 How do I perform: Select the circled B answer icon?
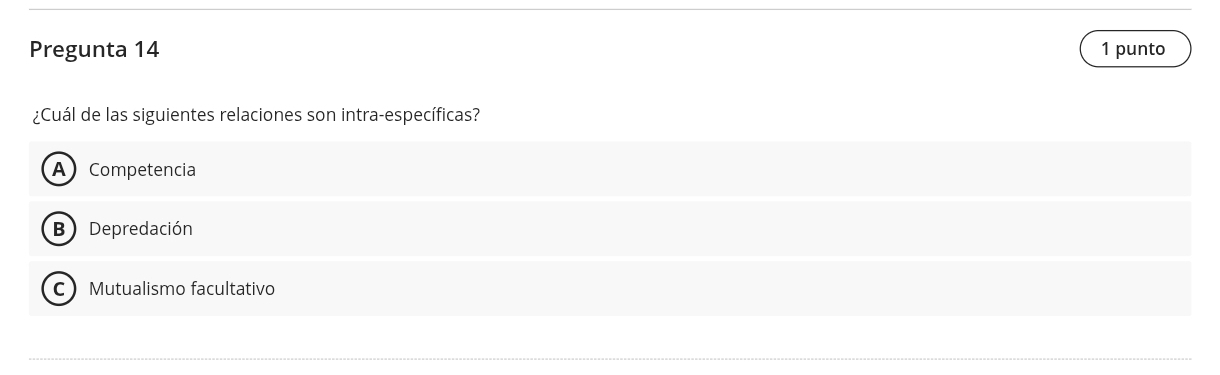59,229
